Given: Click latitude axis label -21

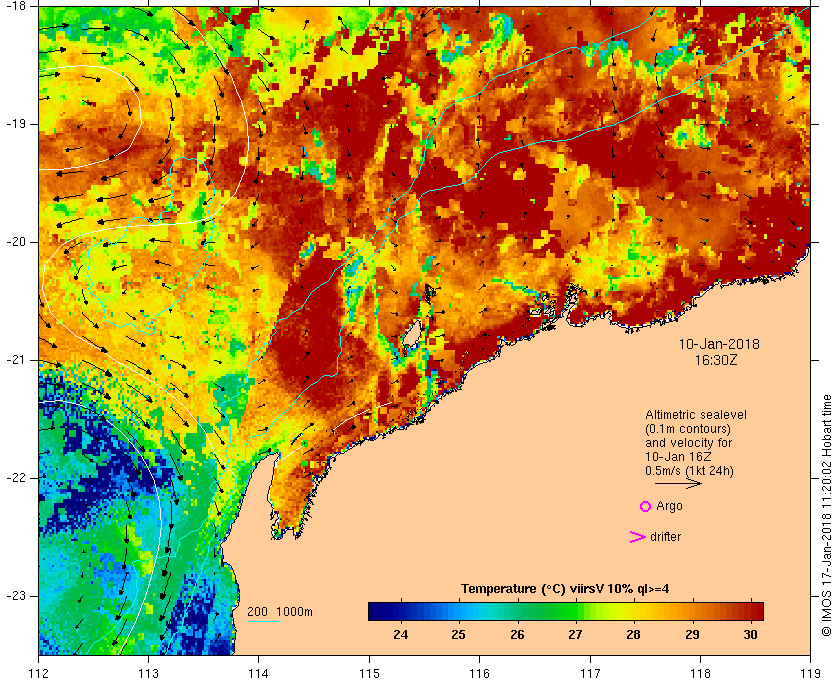Looking at the screenshot, I should pos(15,360).
